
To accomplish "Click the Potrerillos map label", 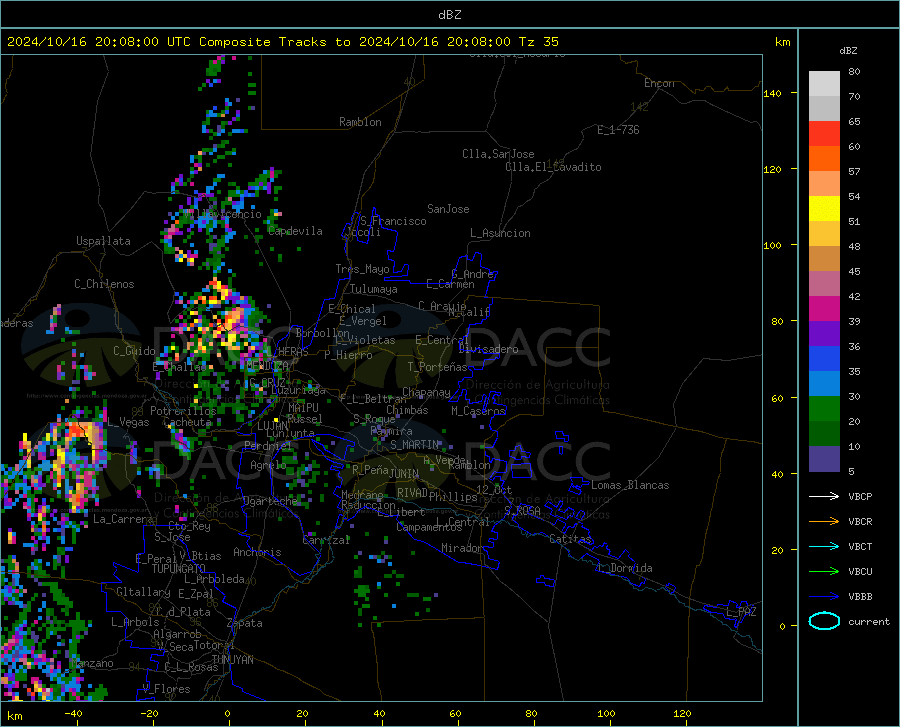I will (183, 411).
